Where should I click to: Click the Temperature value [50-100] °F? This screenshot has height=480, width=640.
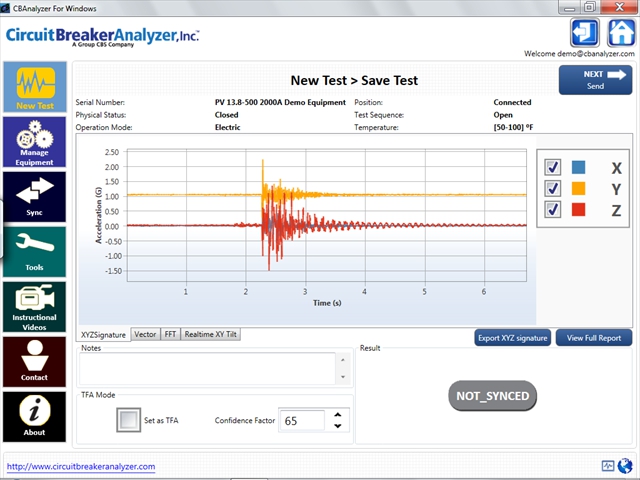[513, 127]
